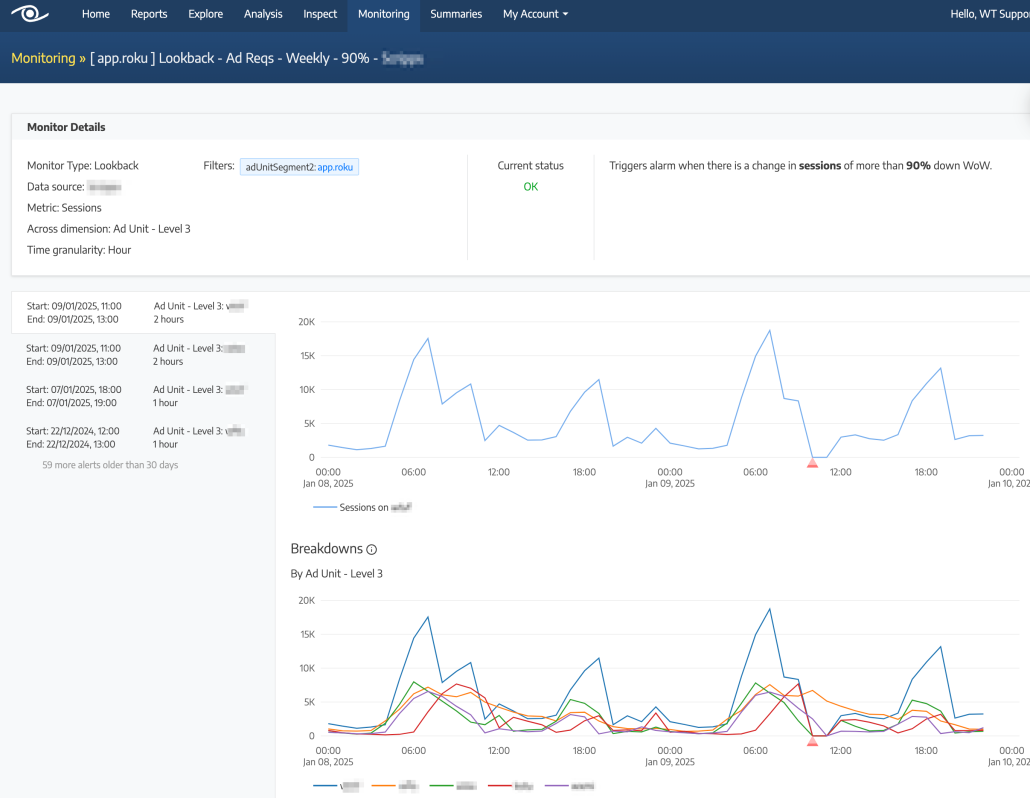Image resolution: width=1030 pixels, height=798 pixels.
Task: Click the info icon next to Breakdowns
Action: 370,548
